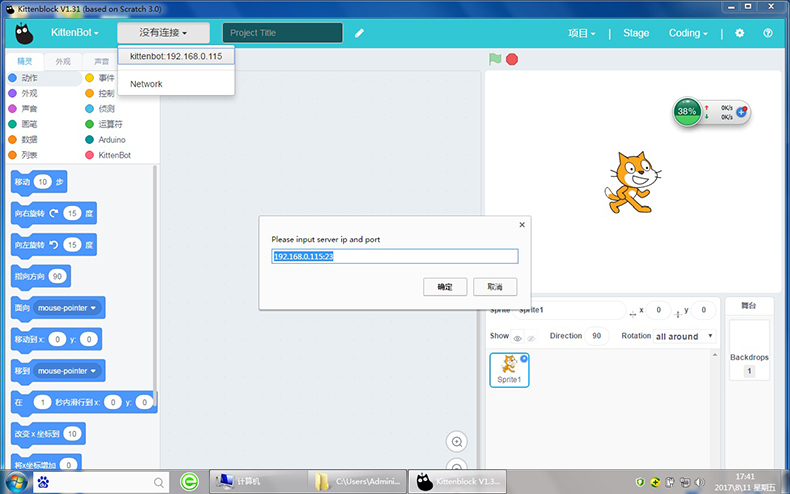
Task: Hide sprite using the crossed-eye icon
Action: point(531,337)
